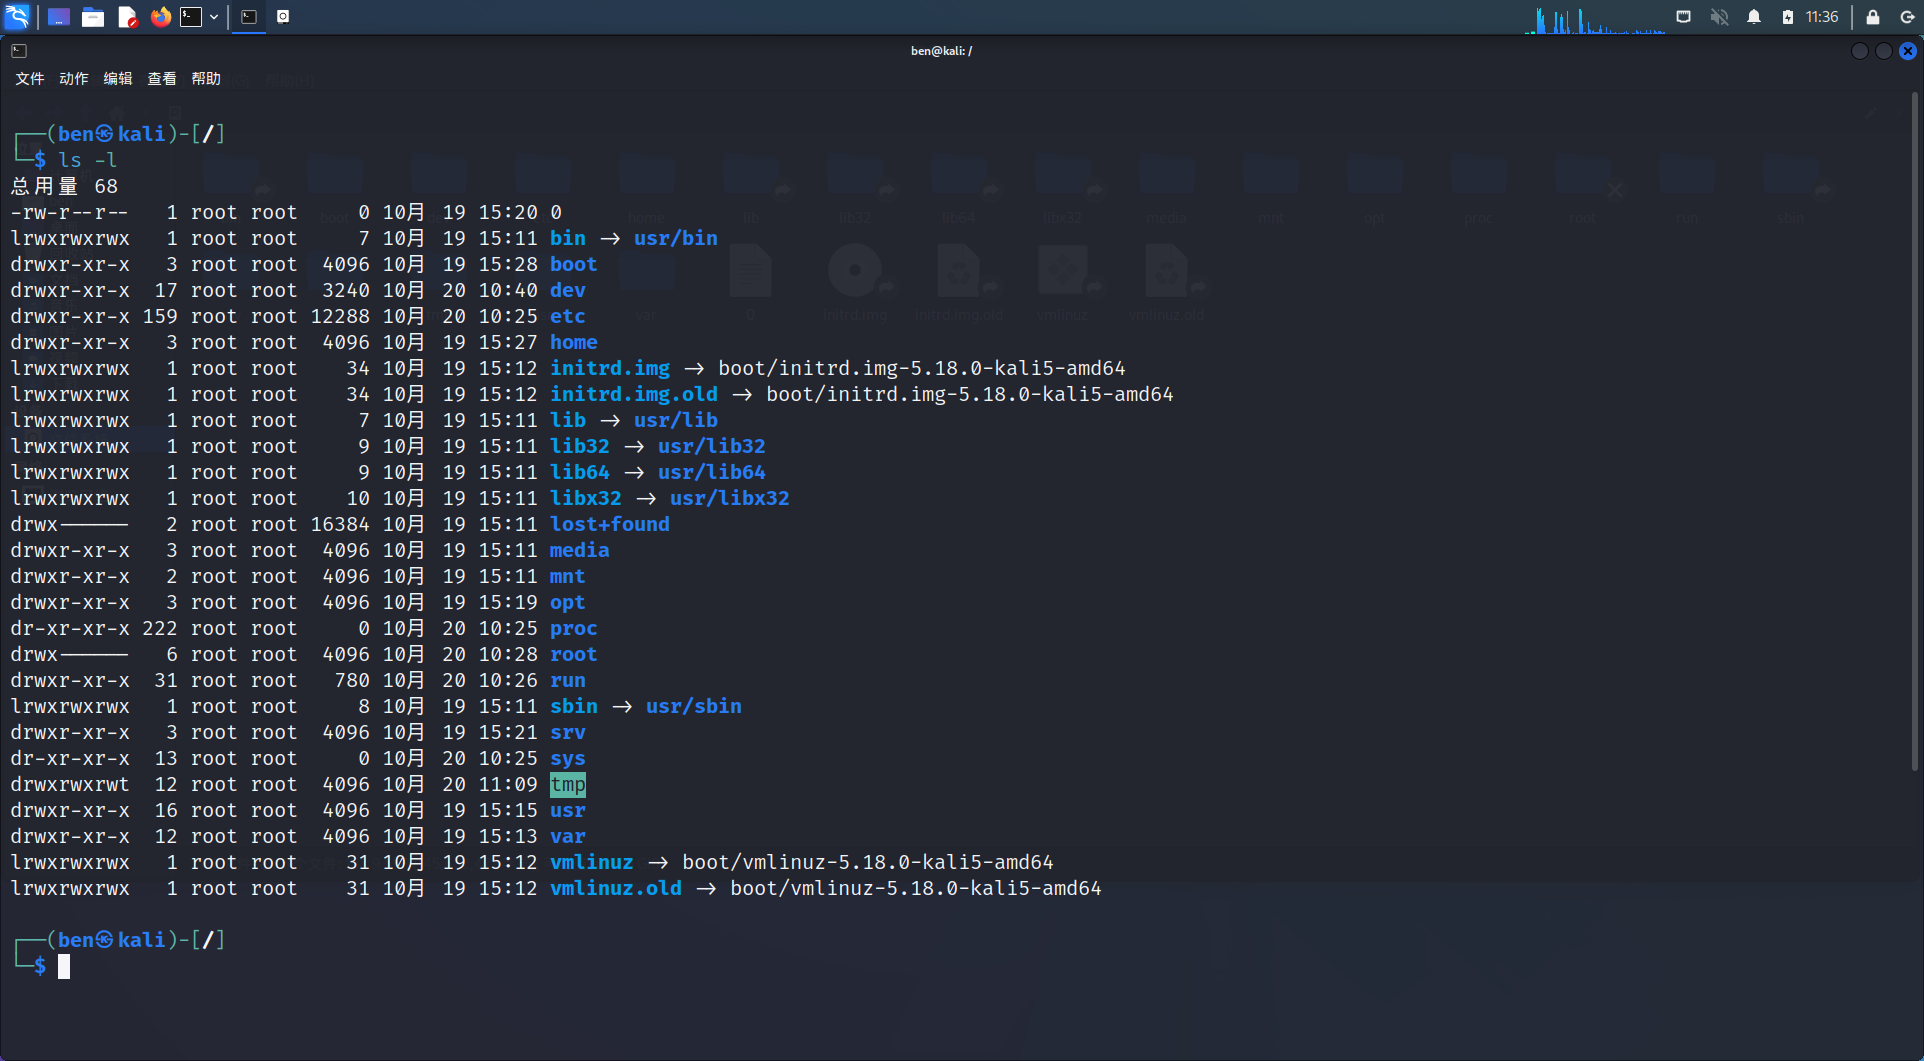The height and width of the screenshot is (1061, 1924).
Task: Select the active terminal taskbar button
Action: click(x=249, y=17)
